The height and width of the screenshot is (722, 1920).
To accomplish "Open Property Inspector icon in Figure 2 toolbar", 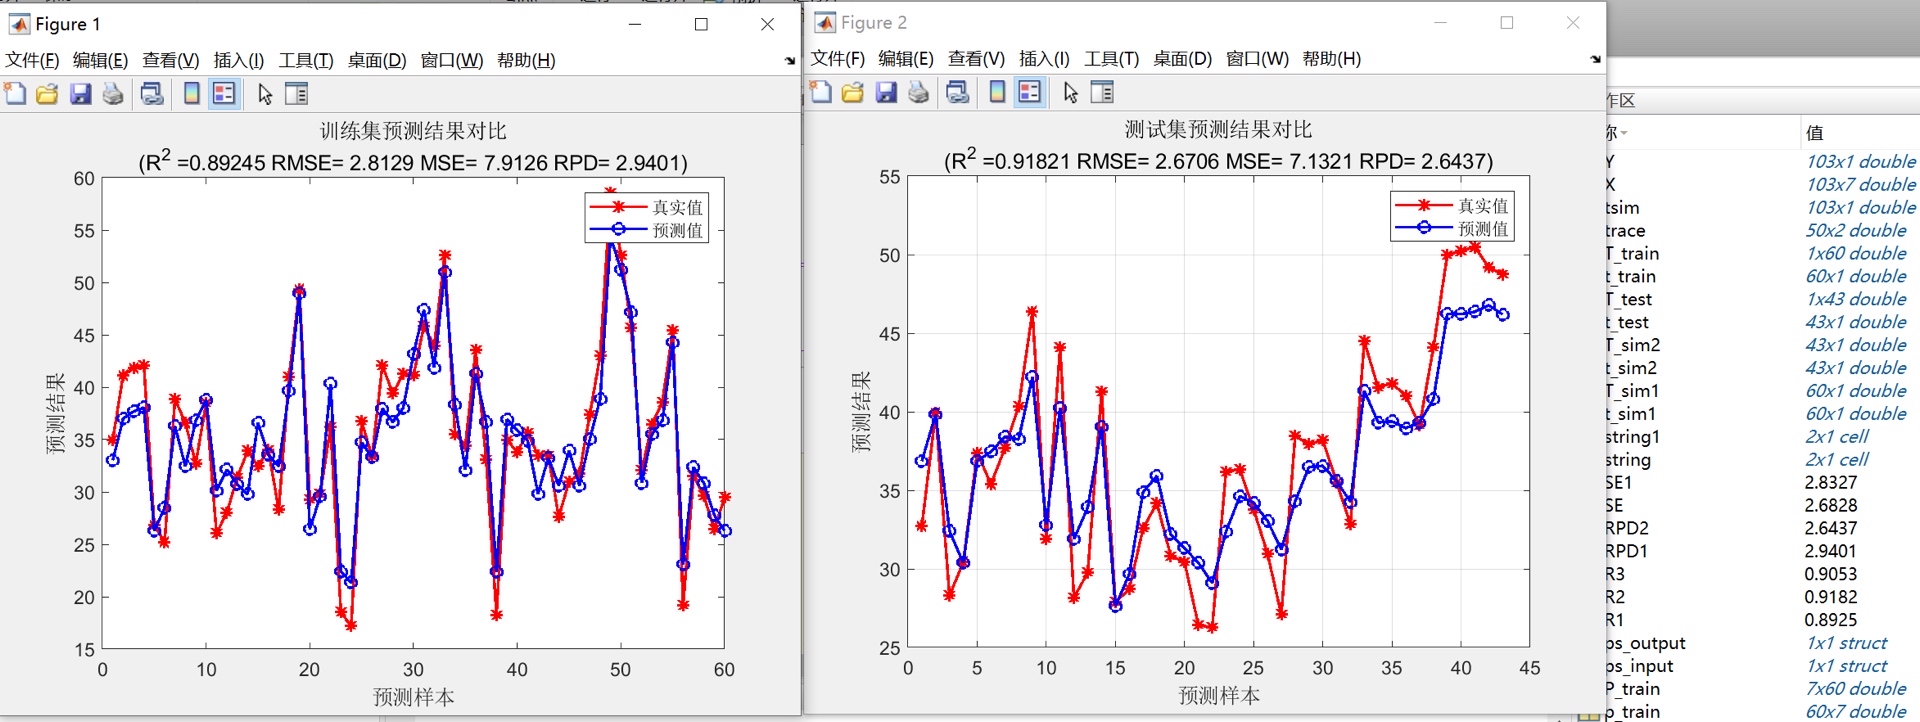I will point(1103,92).
